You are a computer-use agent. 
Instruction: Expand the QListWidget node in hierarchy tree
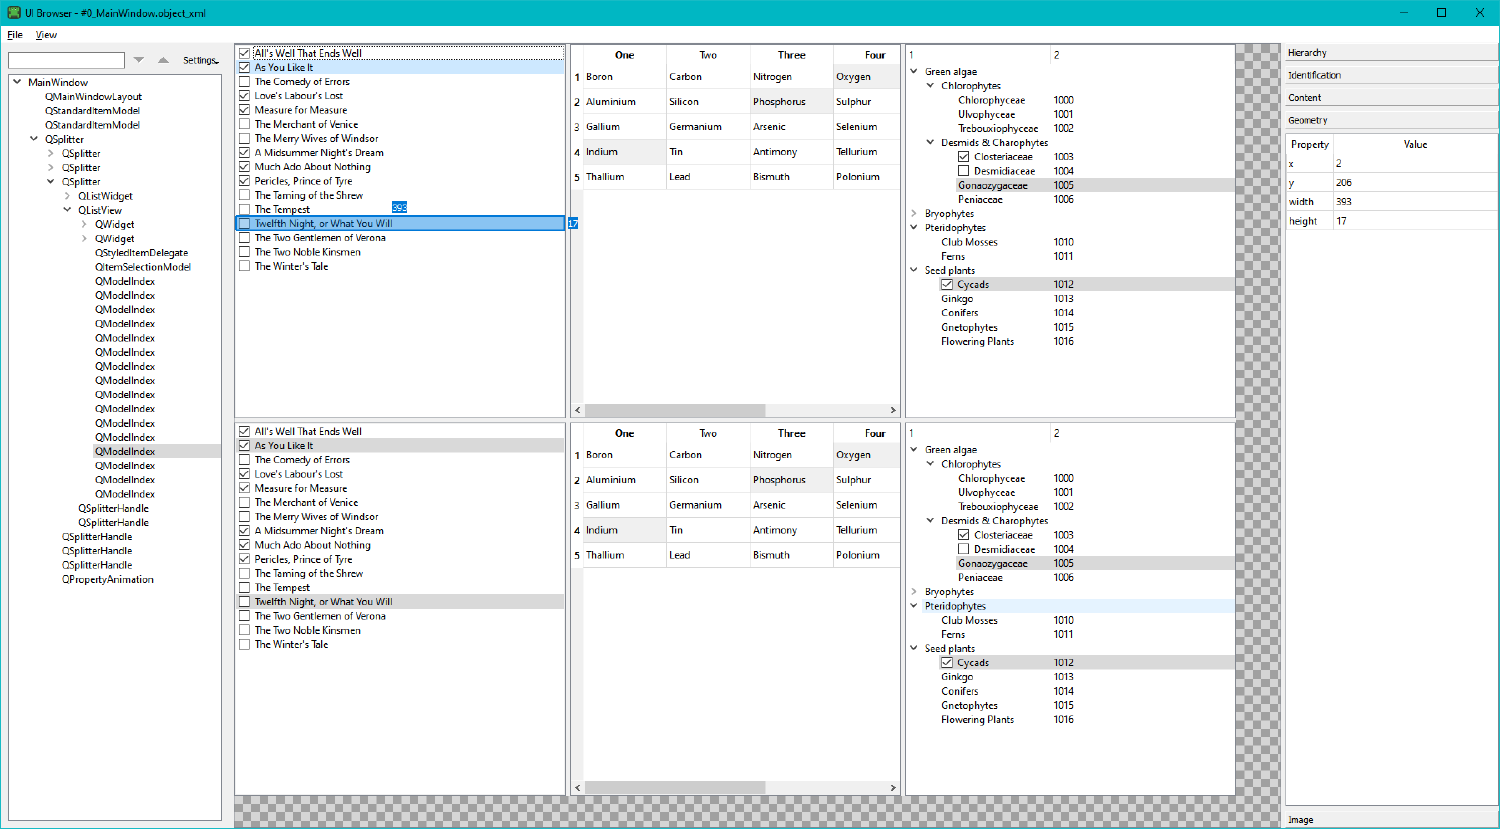tap(68, 196)
